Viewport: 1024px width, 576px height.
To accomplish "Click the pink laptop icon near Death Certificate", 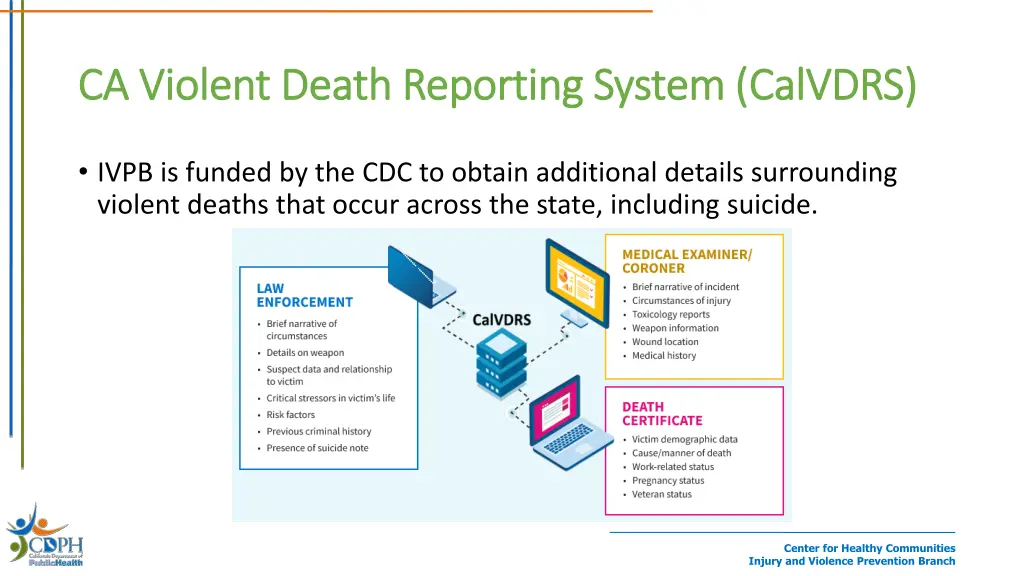I will pyautogui.click(x=571, y=423).
